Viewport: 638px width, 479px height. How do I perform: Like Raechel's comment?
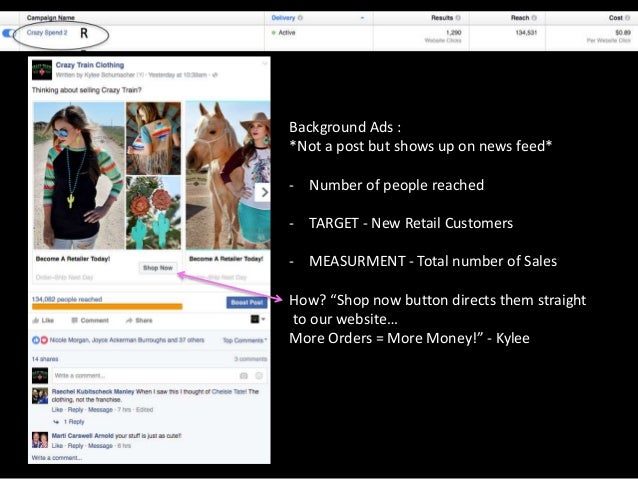coord(57,410)
